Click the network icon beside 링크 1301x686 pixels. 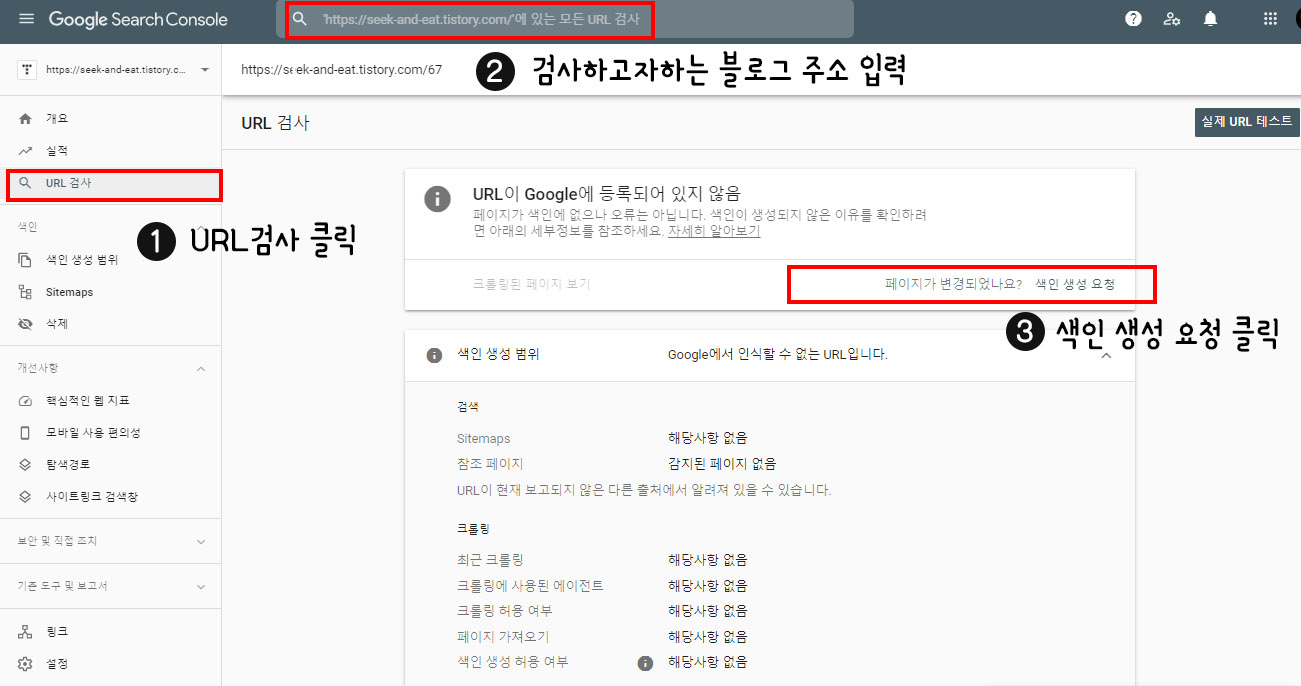click(26, 632)
